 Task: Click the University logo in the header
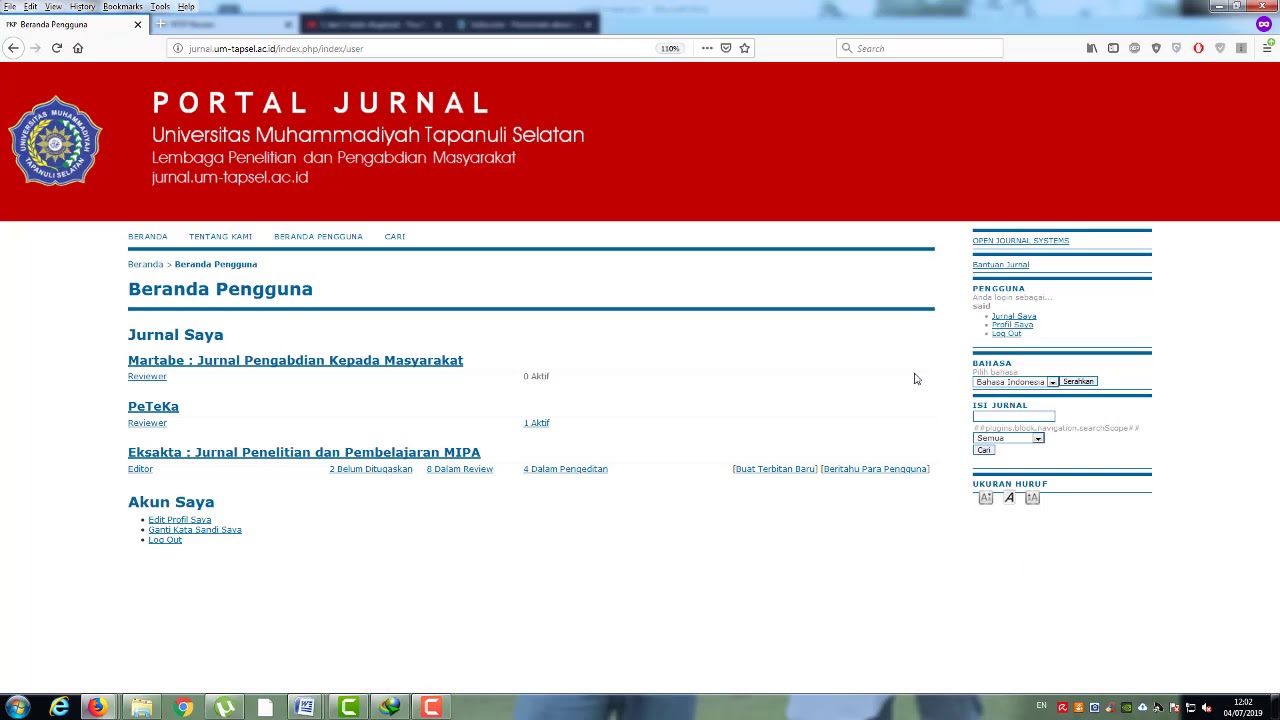[x=55, y=141]
